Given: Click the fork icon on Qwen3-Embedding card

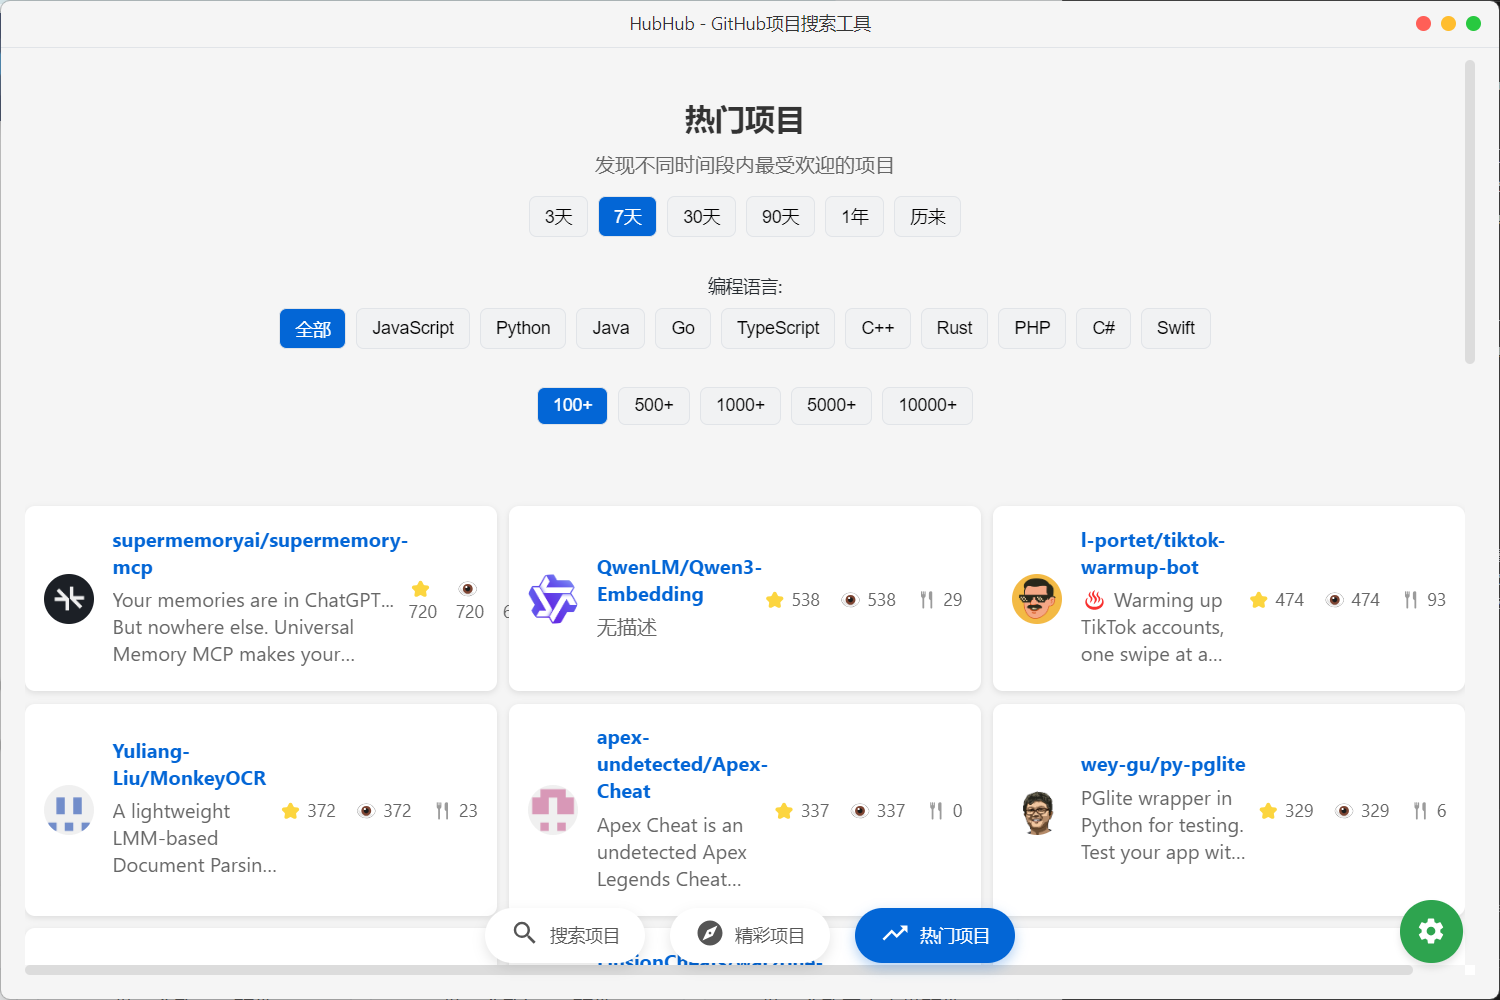Looking at the screenshot, I should click(927, 600).
